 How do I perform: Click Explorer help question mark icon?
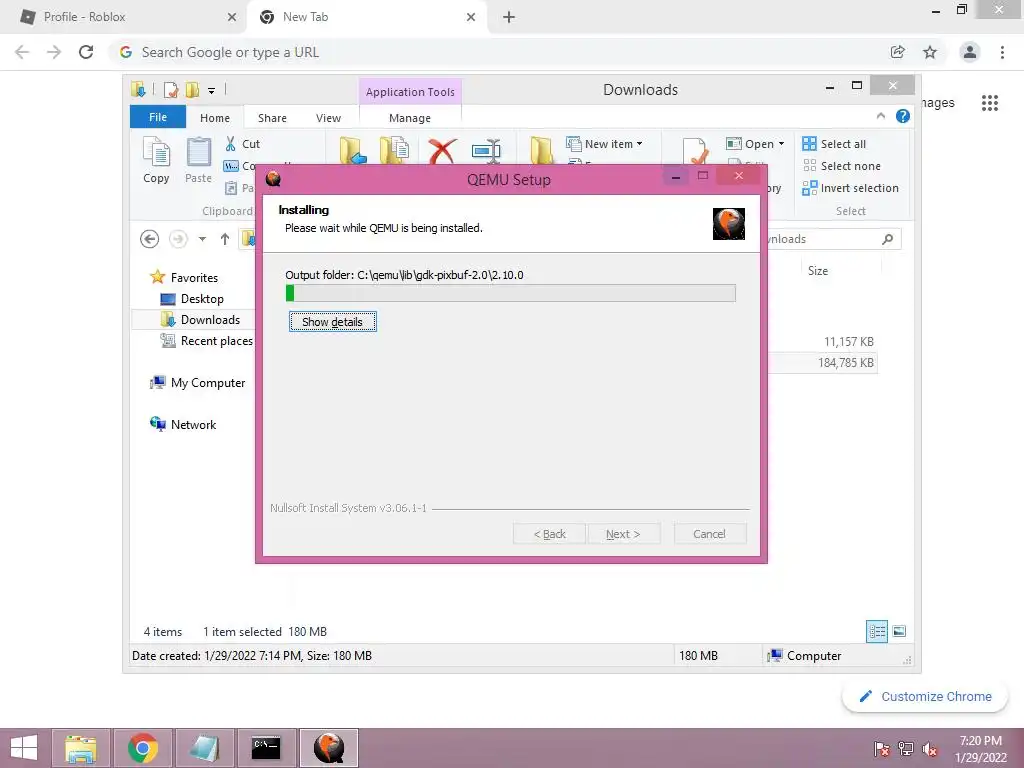click(x=903, y=116)
